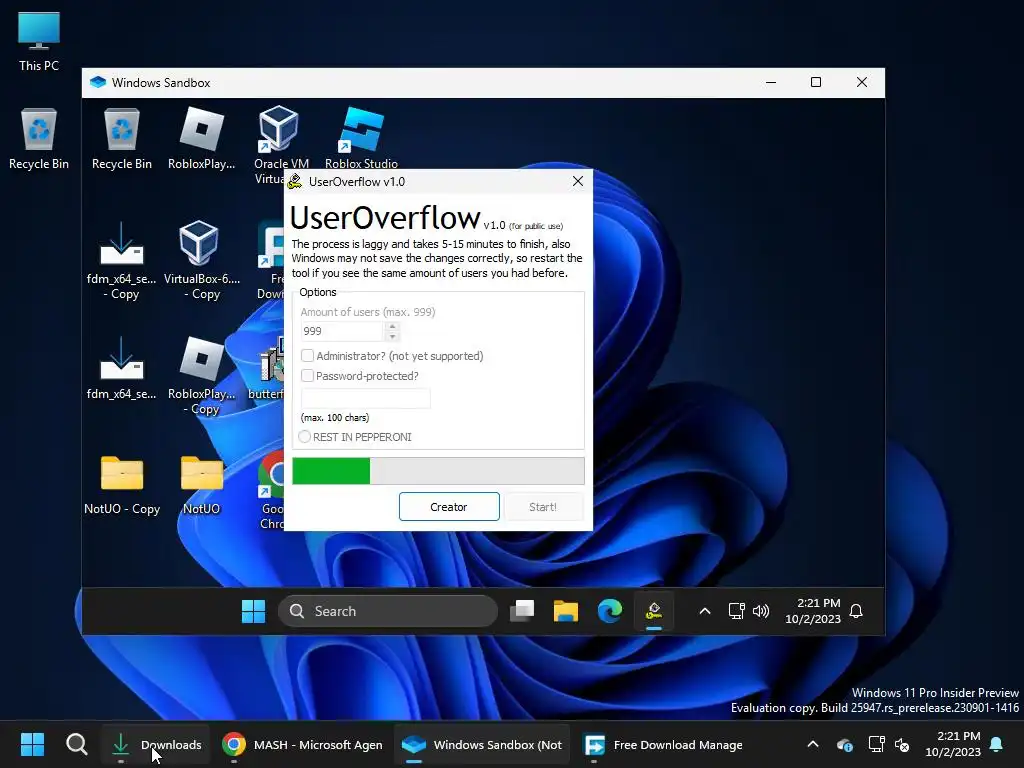
Task: Click the Creator button
Action: click(449, 507)
